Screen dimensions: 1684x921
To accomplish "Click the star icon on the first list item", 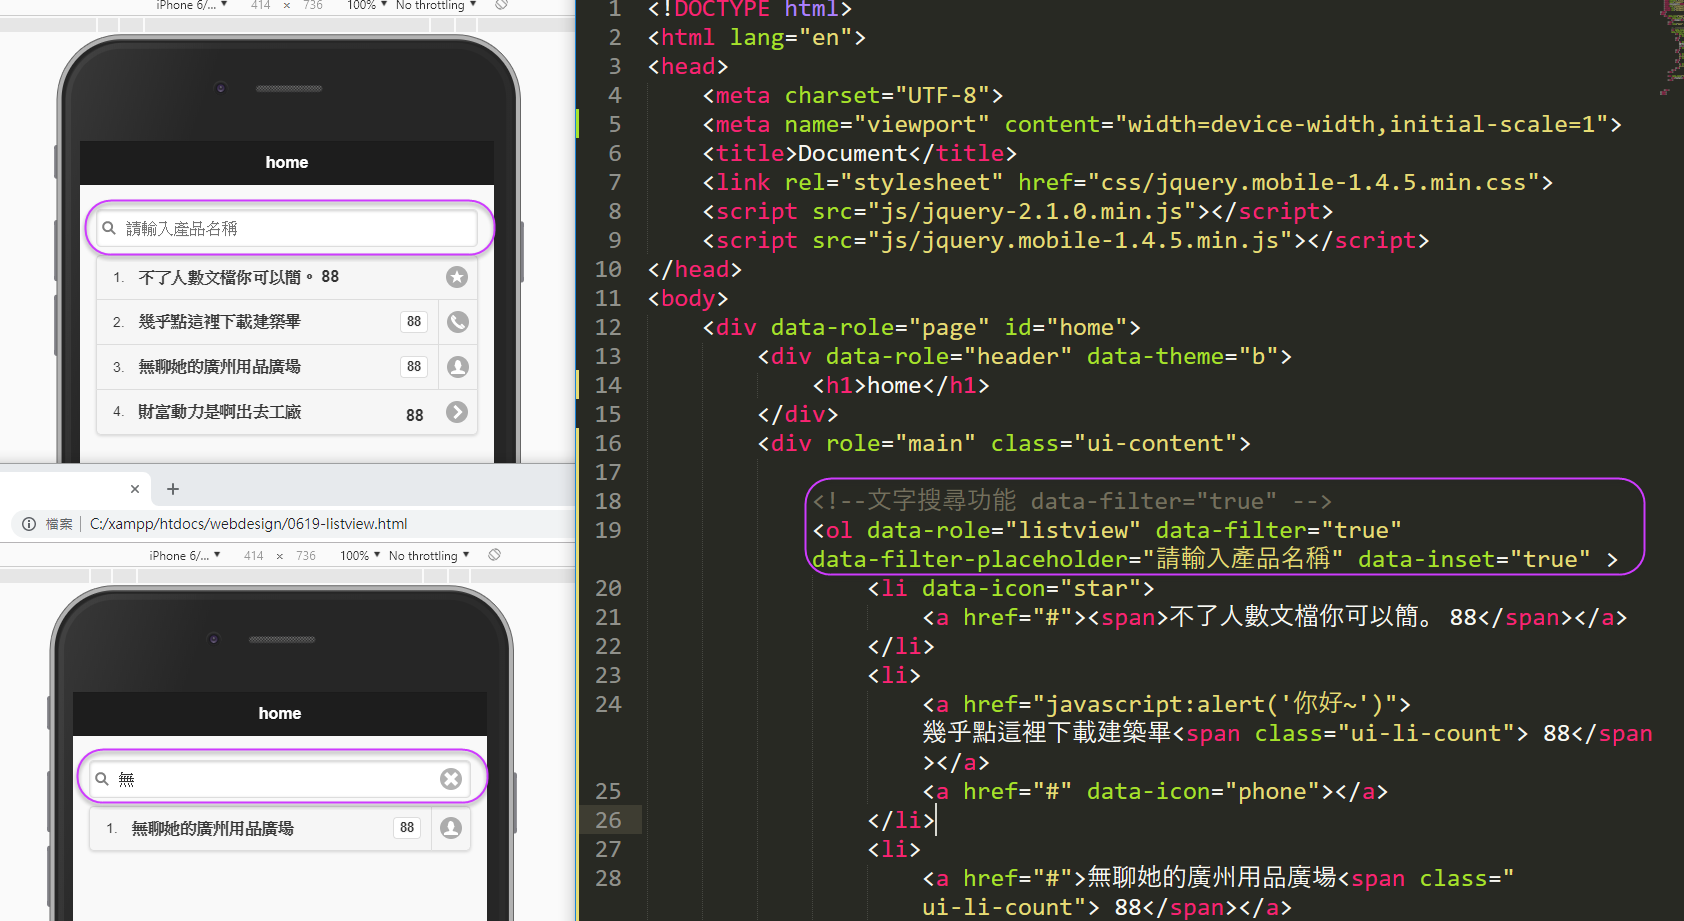I will tap(457, 277).
